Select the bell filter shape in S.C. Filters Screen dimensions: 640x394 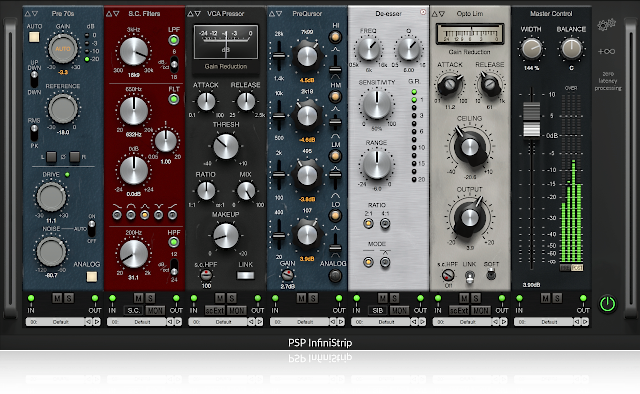pyautogui.click(x=144, y=215)
